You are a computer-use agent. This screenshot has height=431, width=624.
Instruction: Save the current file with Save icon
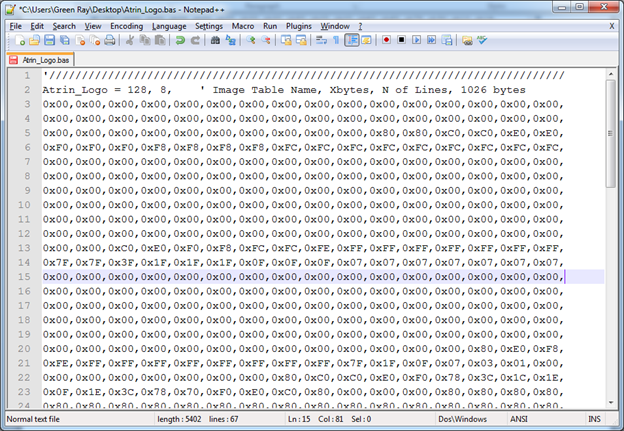click(49, 40)
